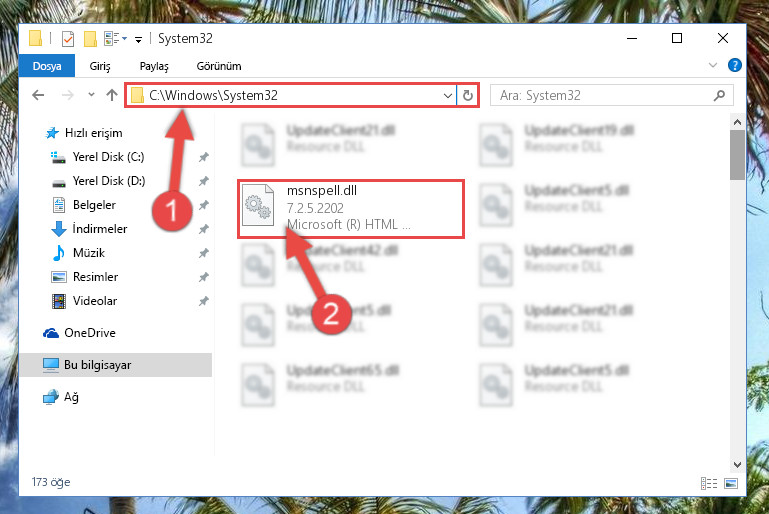Click the pin icon next to Belgeler
Screen dimensions: 769x514
(204, 205)
